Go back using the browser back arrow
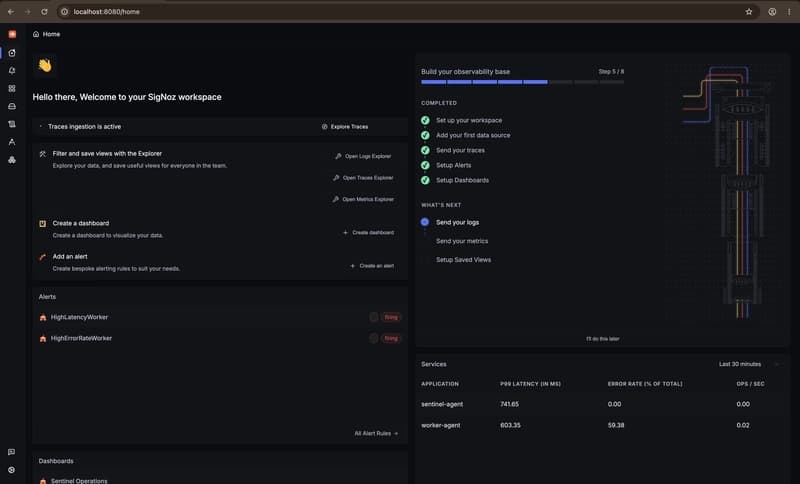This screenshot has width=800, height=484. (x=11, y=11)
